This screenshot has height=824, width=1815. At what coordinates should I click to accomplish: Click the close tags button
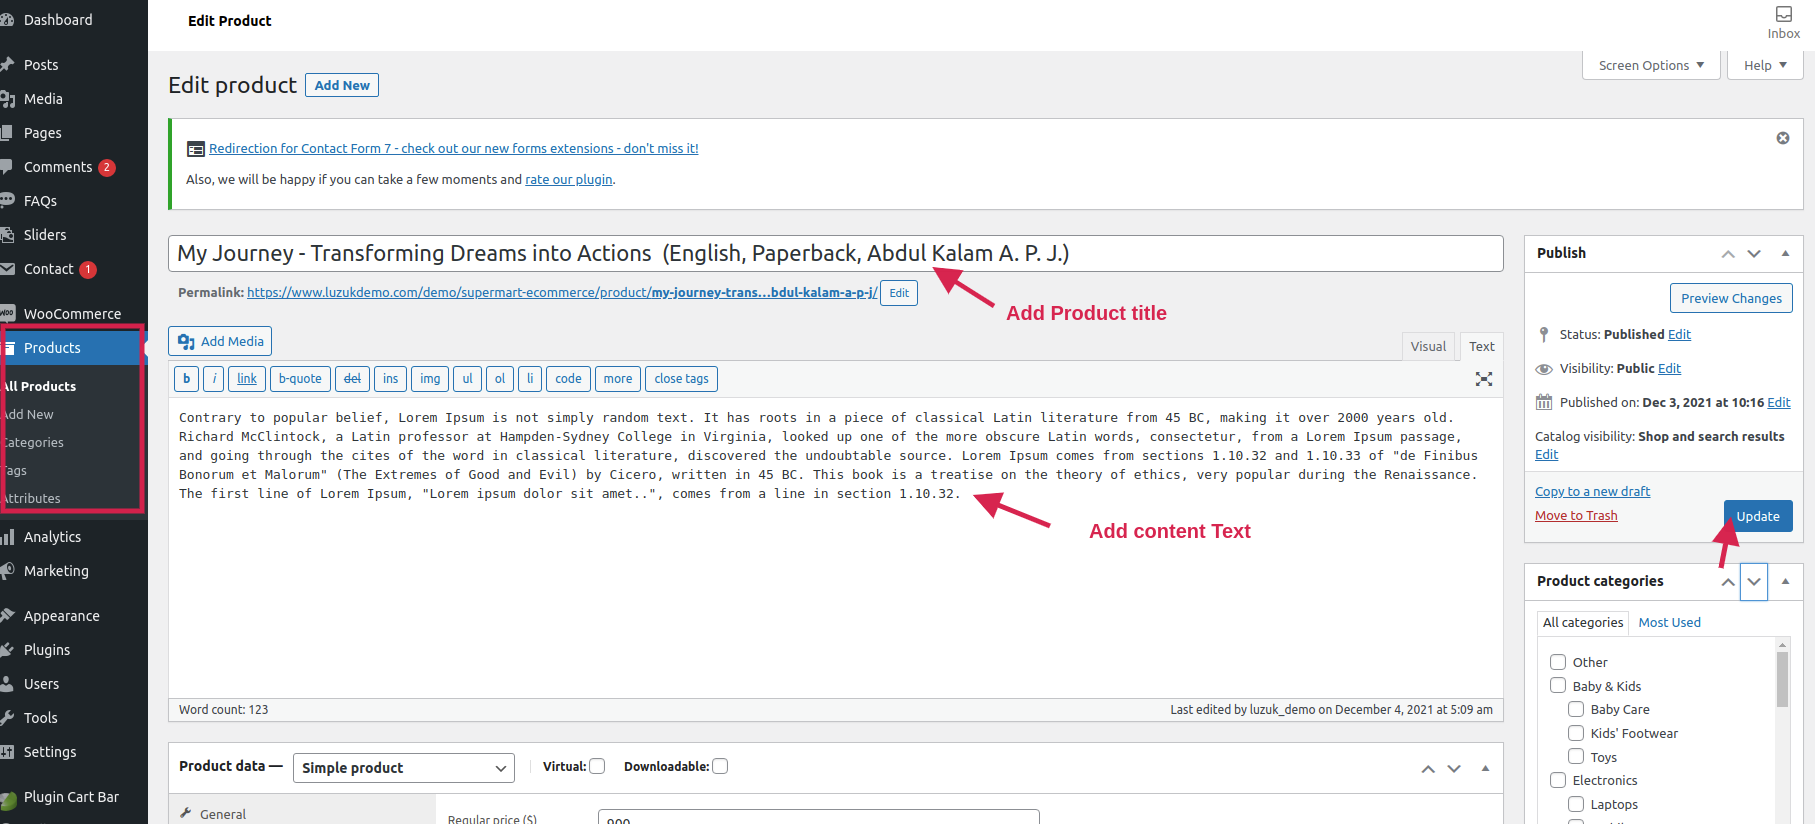point(681,379)
